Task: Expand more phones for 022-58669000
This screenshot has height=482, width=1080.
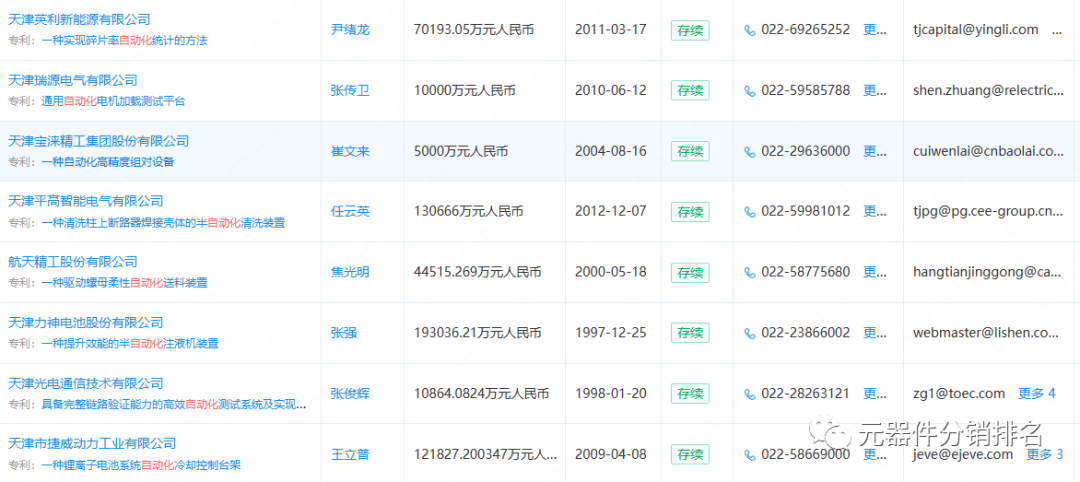Action: click(x=875, y=454)
